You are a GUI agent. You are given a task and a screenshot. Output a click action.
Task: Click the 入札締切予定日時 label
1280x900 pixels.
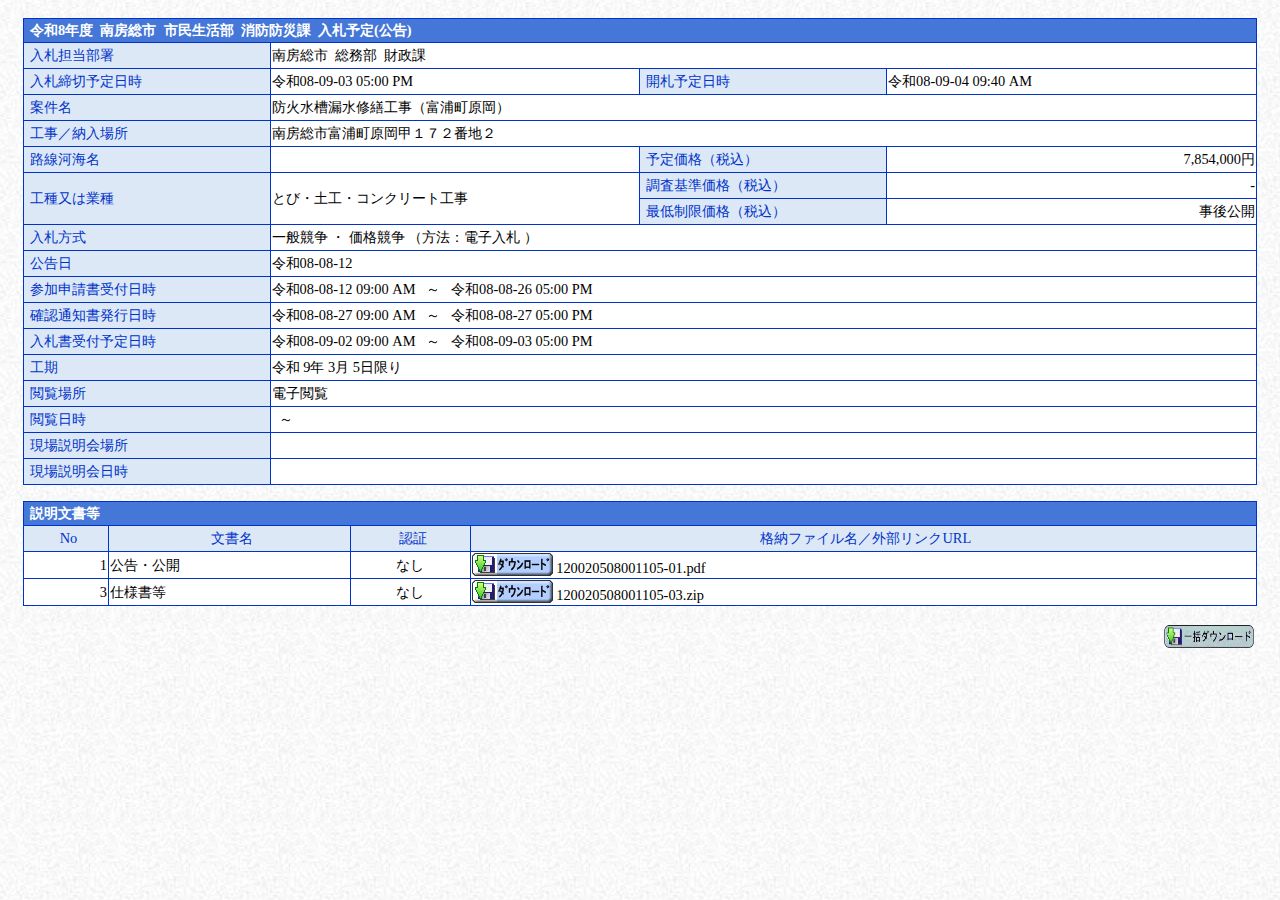coord(86,82)
